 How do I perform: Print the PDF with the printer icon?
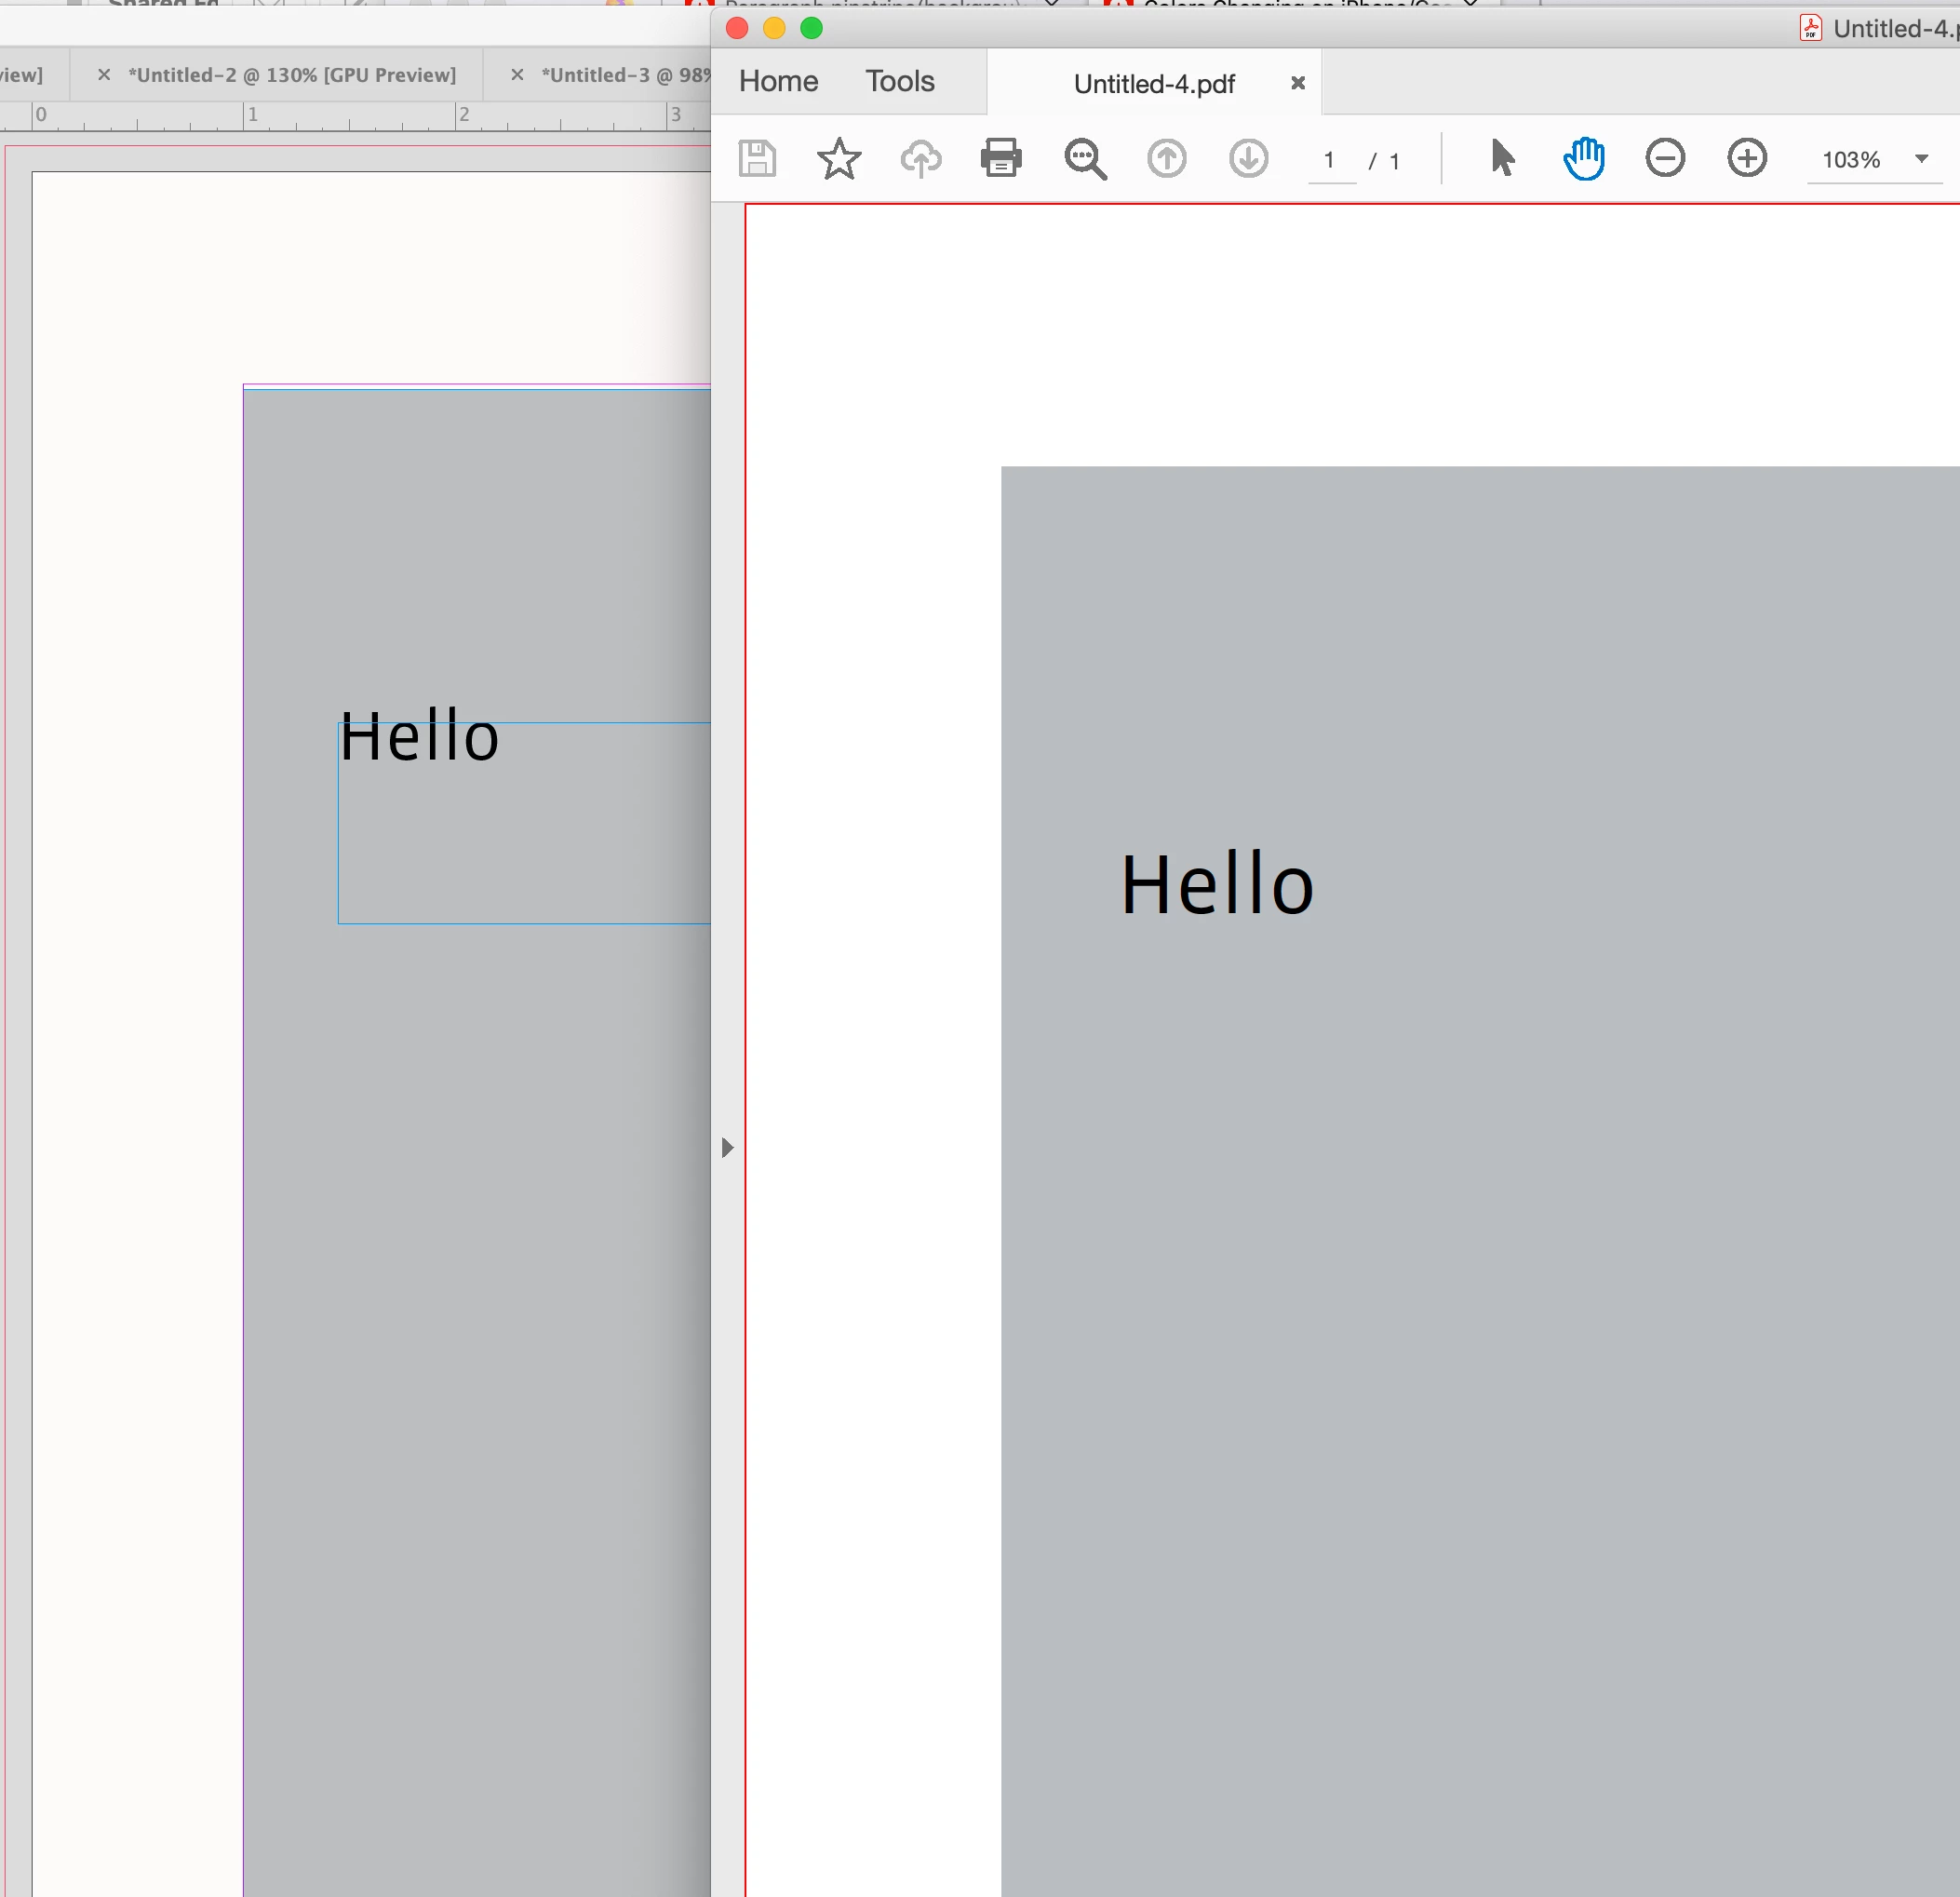pos(1001,159)
